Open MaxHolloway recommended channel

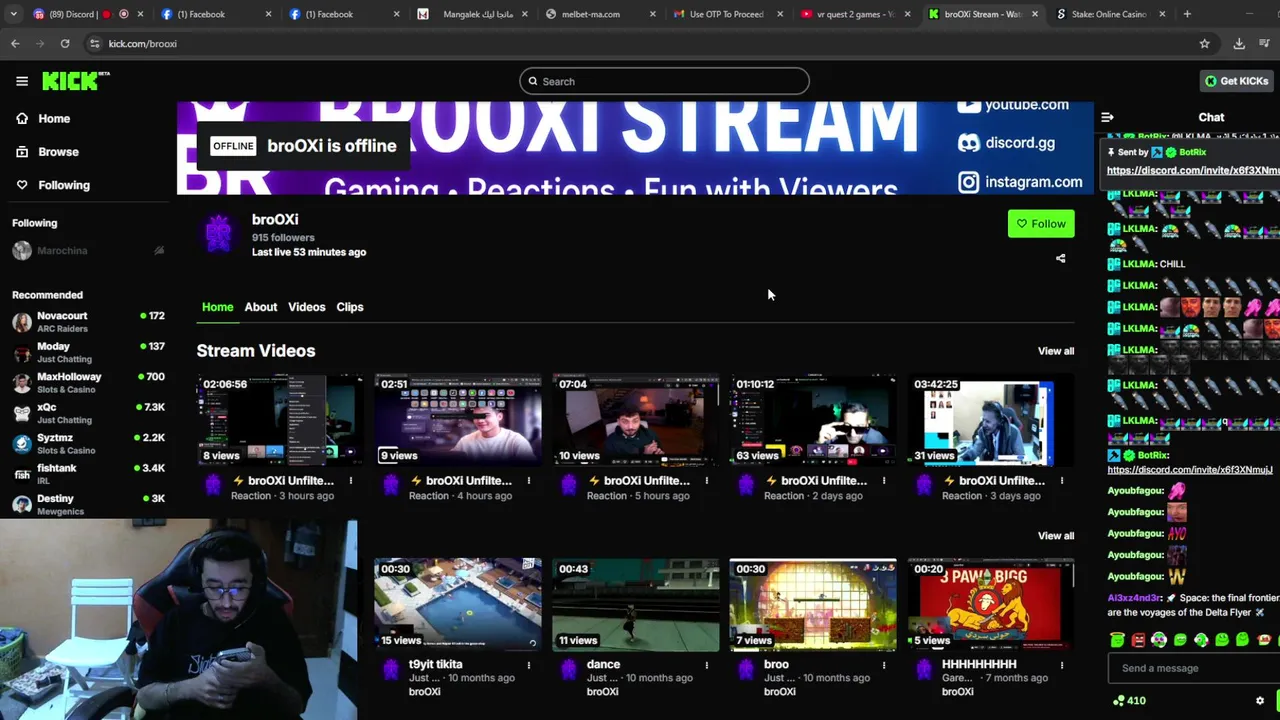pyautogui.click(x=88, y=383)
